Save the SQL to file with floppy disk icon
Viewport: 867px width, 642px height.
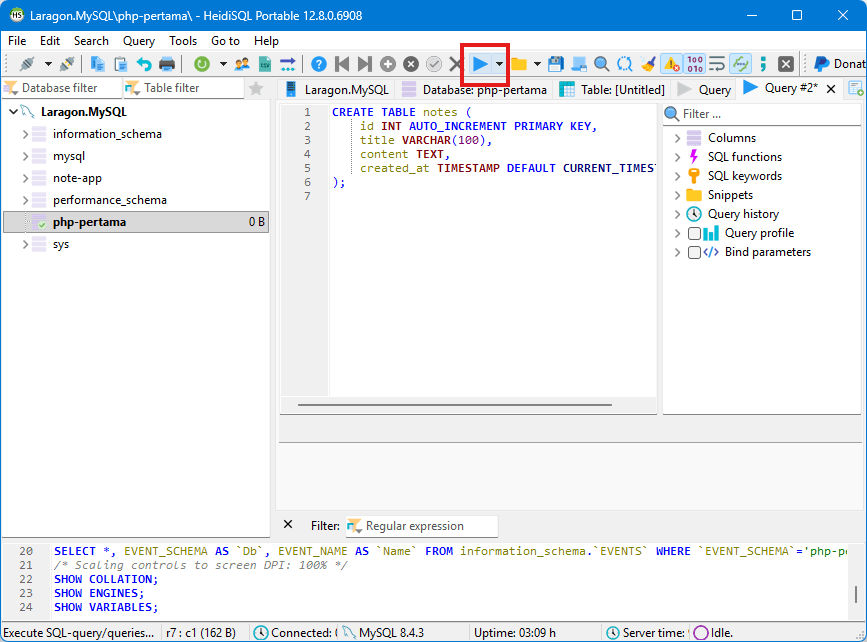tap(553, 63)
